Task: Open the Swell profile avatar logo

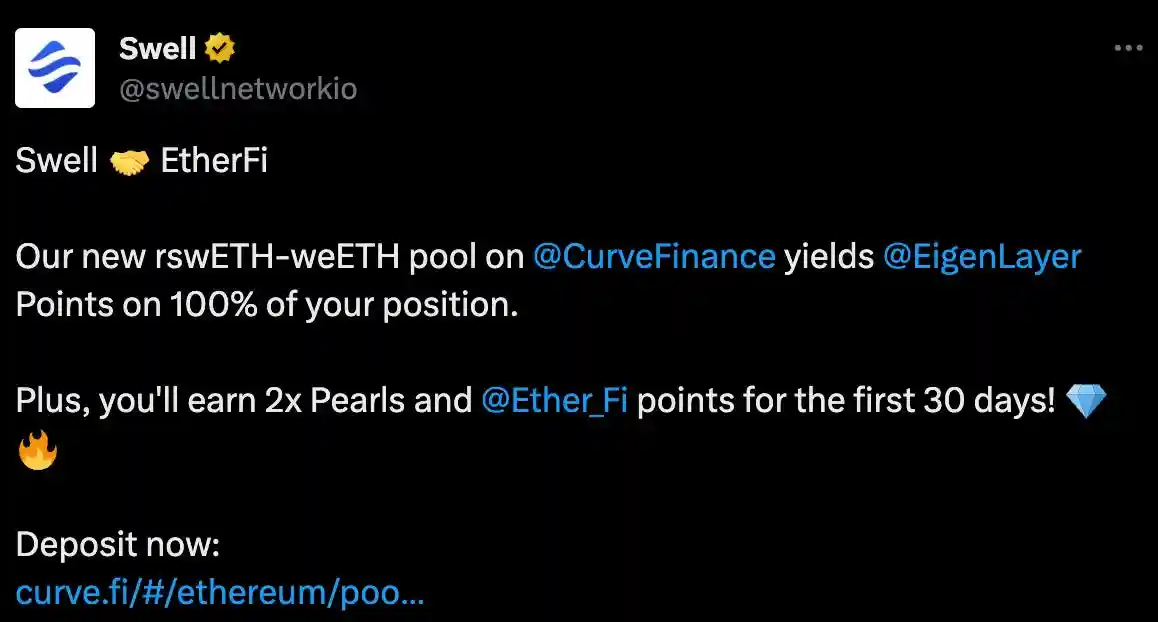Action: point(55,68)
